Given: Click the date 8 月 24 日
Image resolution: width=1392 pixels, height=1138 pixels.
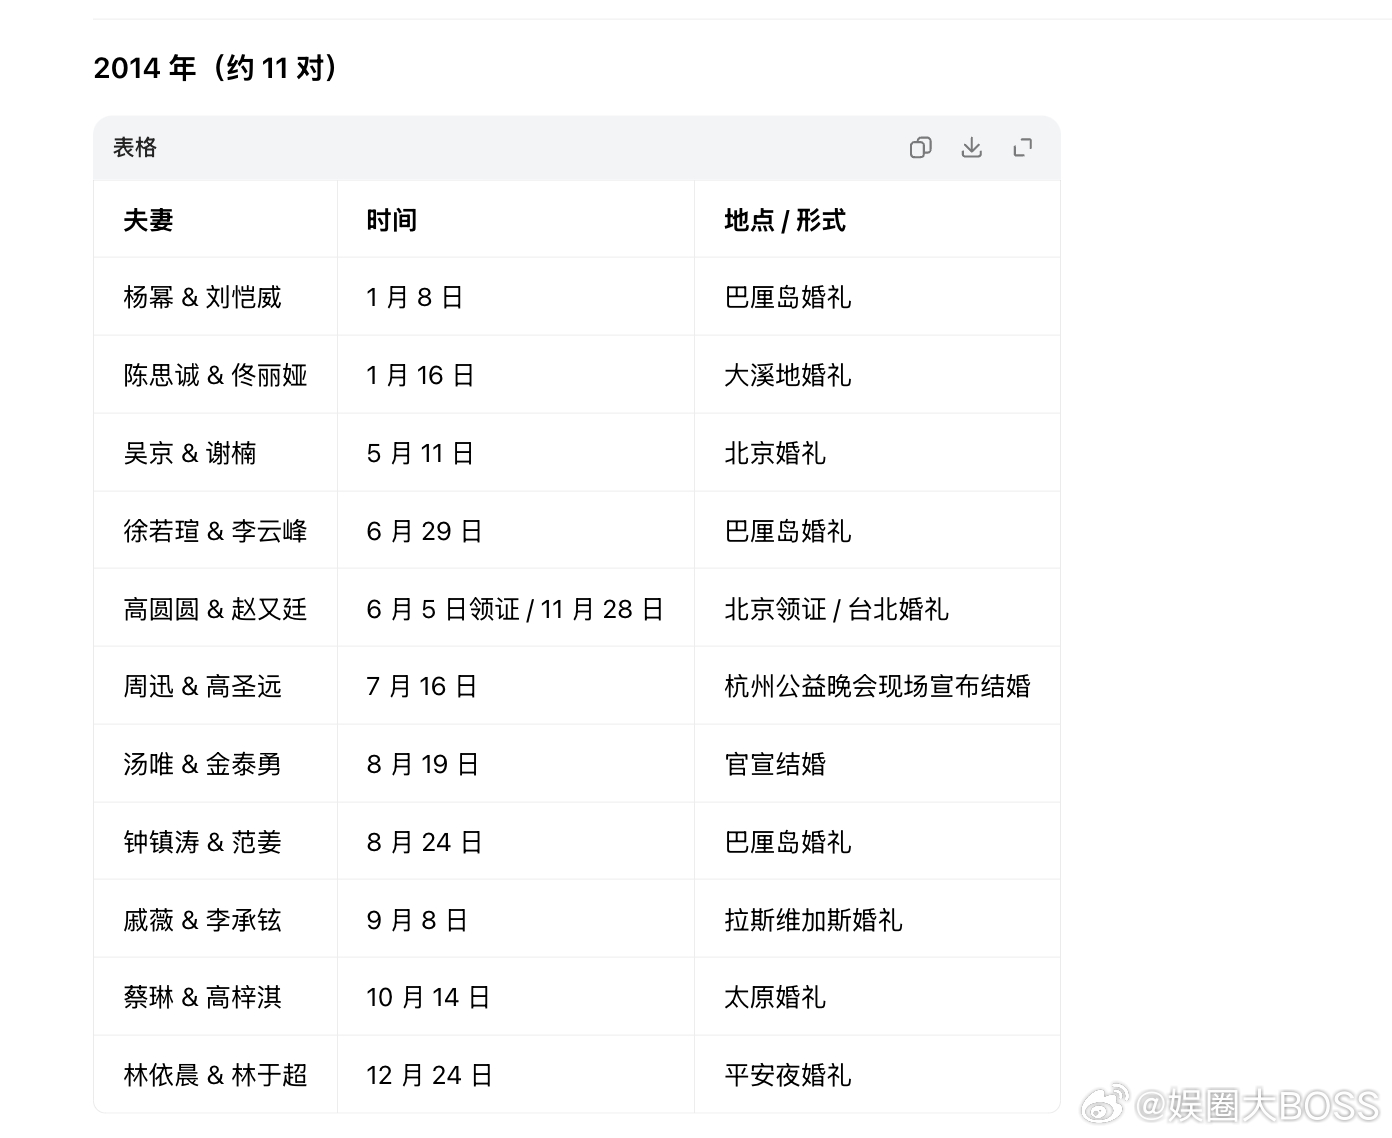Looking at the screenshot, I should 424,842.
